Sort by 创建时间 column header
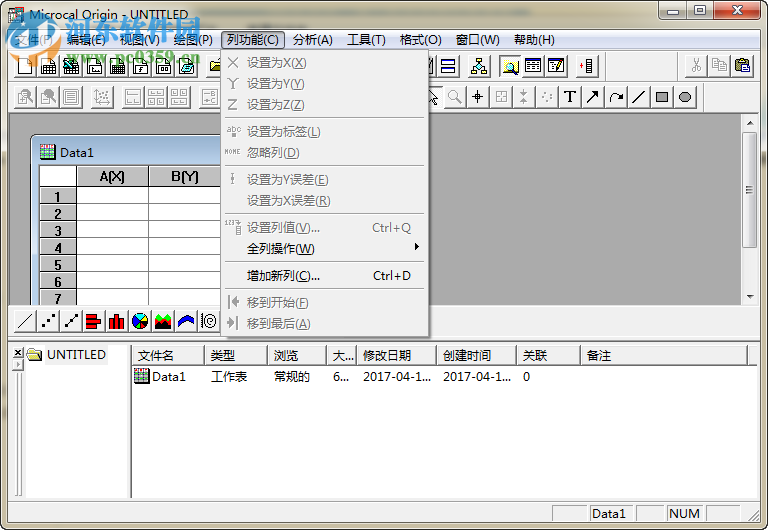The image size is (768, 530). coord(477,355)
